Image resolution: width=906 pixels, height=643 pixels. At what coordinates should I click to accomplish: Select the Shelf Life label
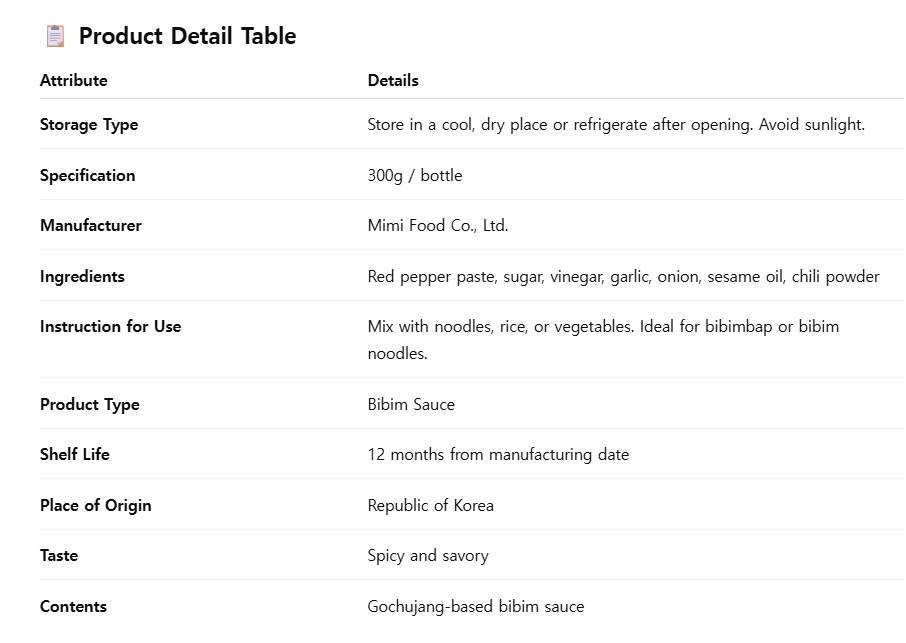(75, 454)
